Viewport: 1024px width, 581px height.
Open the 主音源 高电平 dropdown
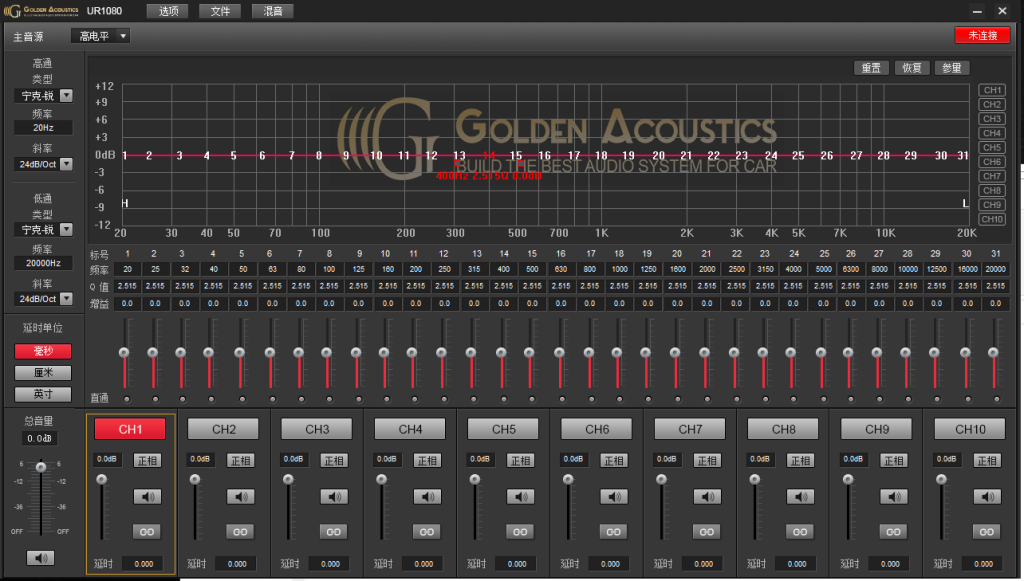101,36
